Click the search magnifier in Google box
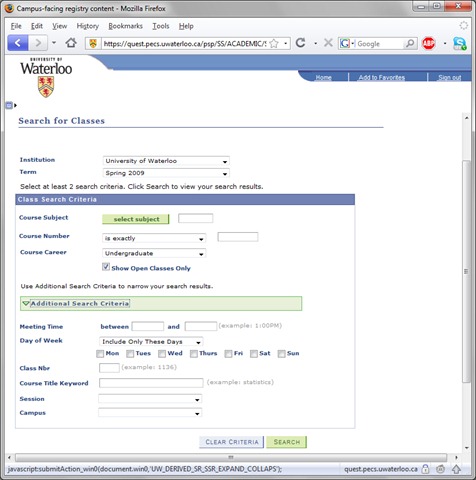Screen dimensions: 476x480 click(x=410, y=43)
